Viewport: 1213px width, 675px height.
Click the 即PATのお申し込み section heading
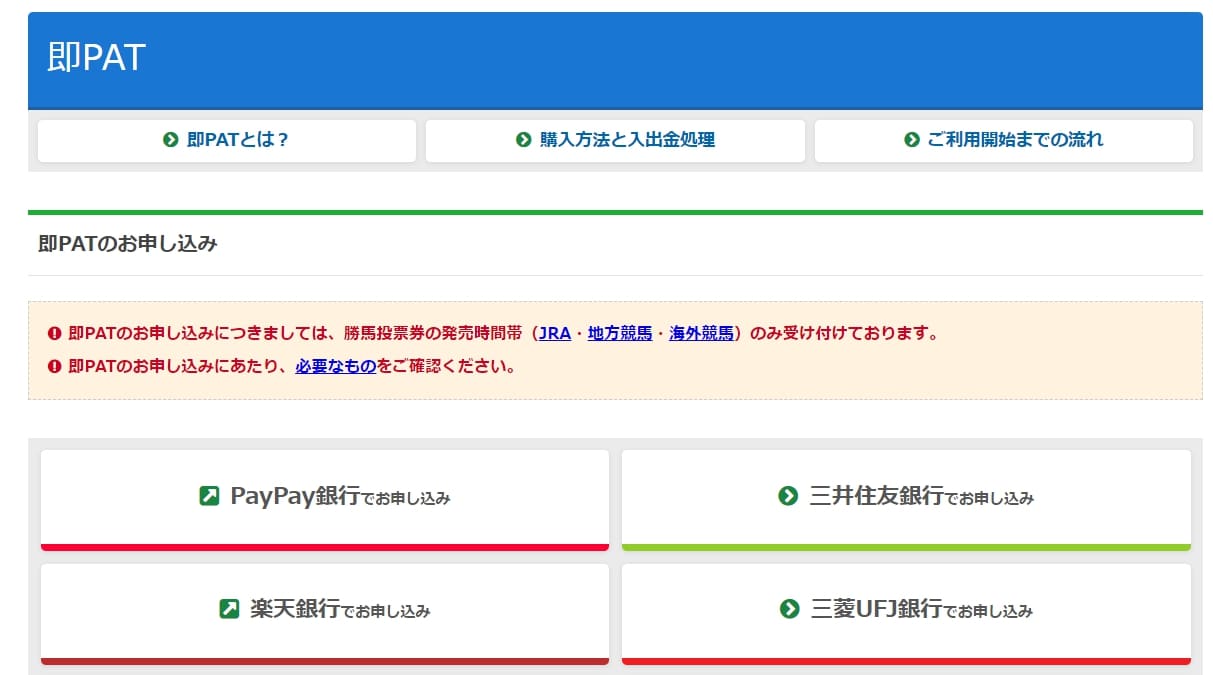coord(128,243)
